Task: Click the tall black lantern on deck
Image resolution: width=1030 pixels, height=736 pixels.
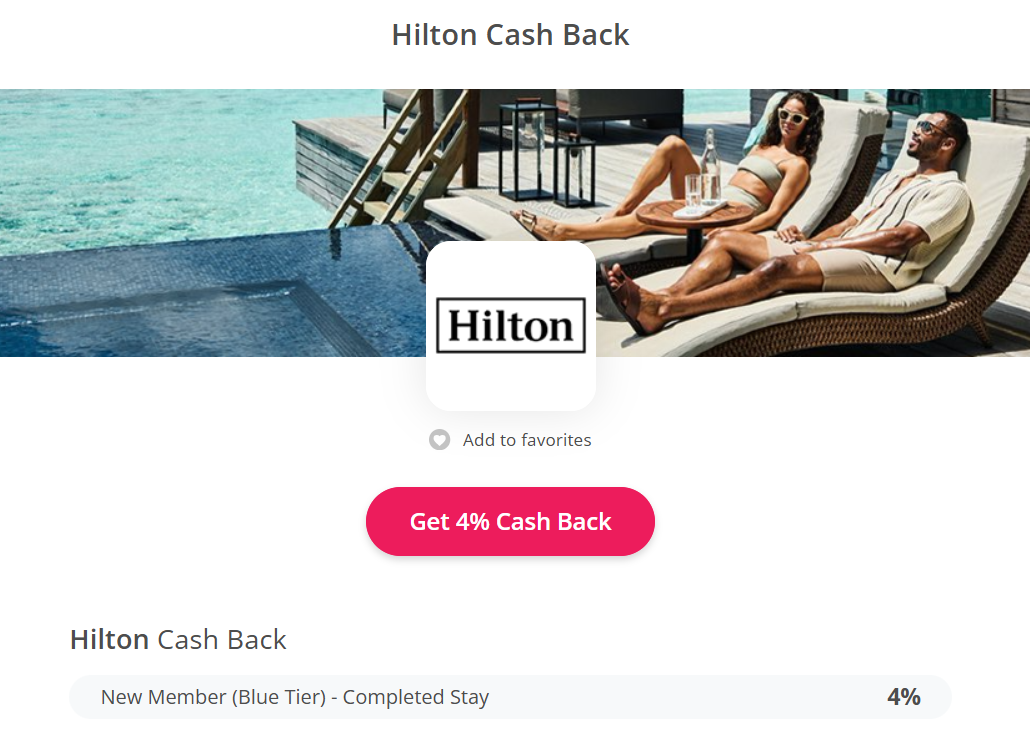Action: click(x=527, y=150)
